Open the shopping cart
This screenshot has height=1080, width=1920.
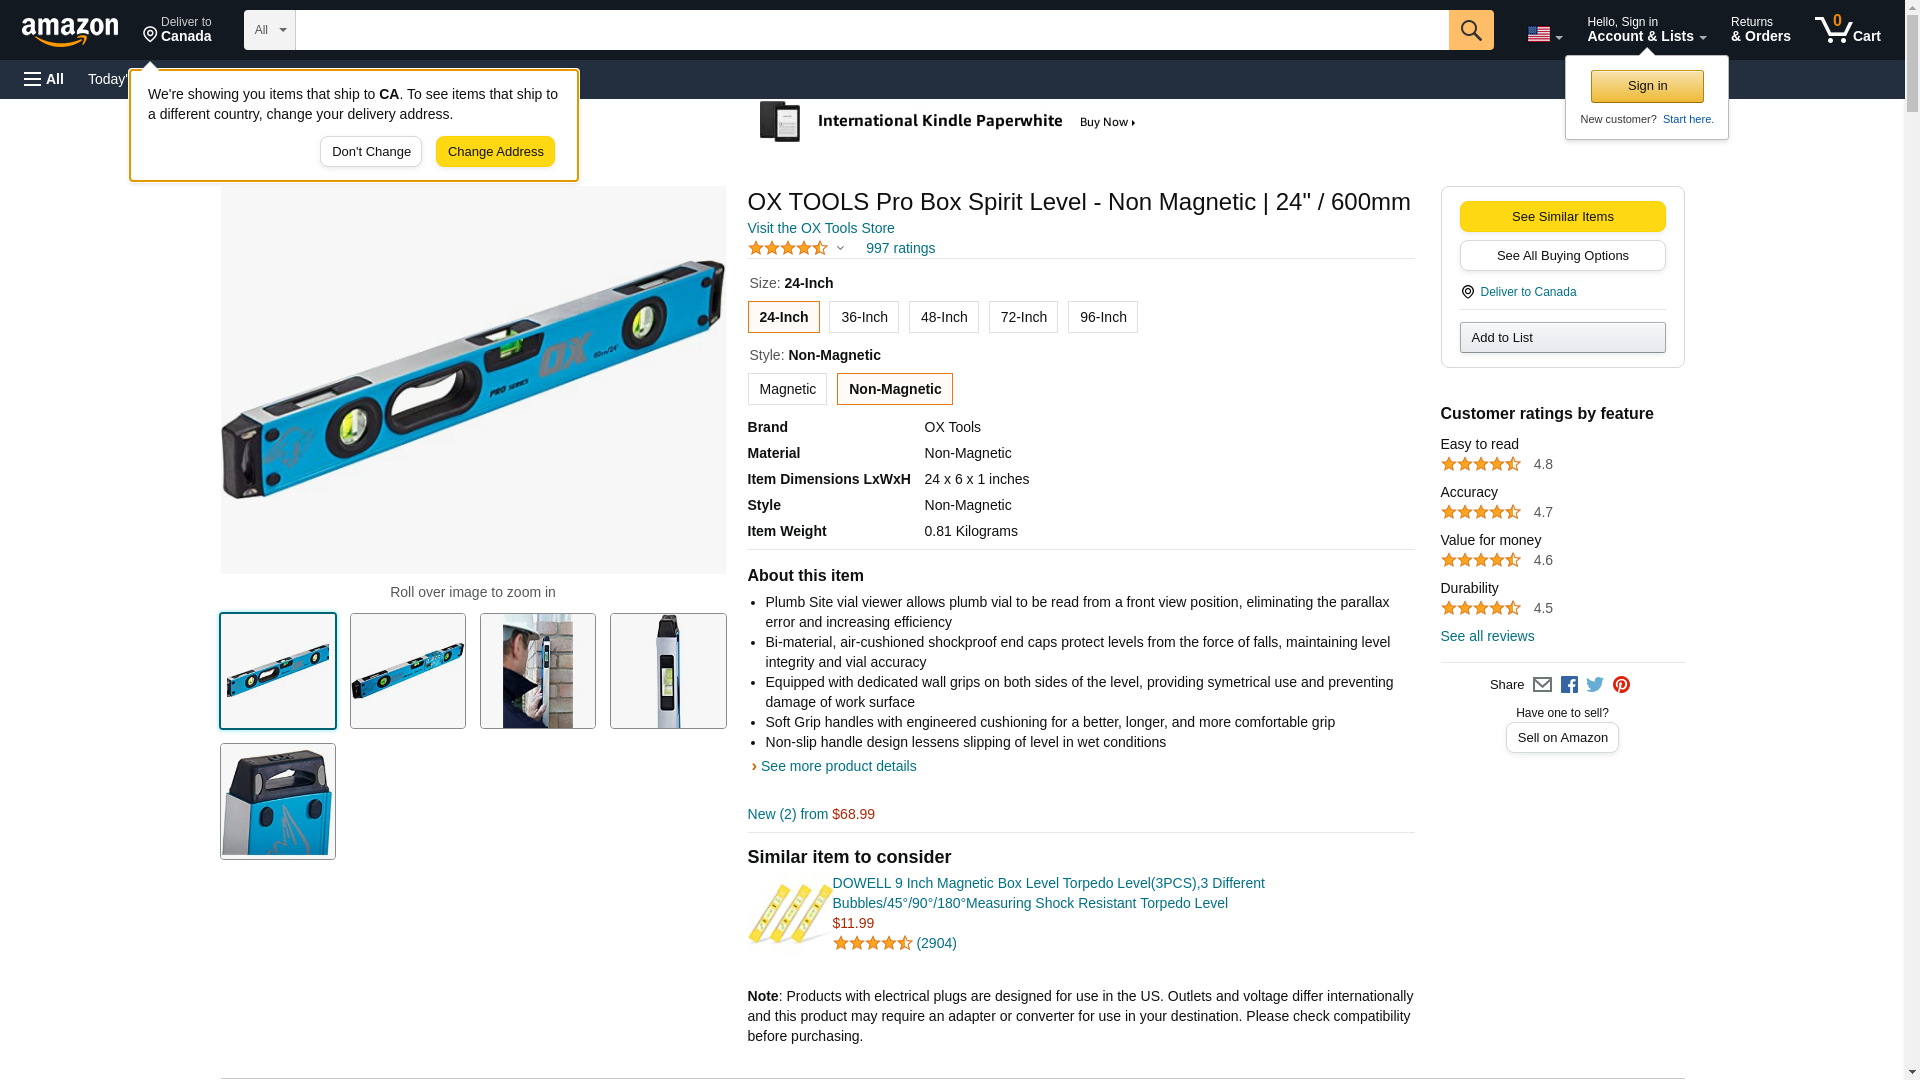coord(1847,30)
